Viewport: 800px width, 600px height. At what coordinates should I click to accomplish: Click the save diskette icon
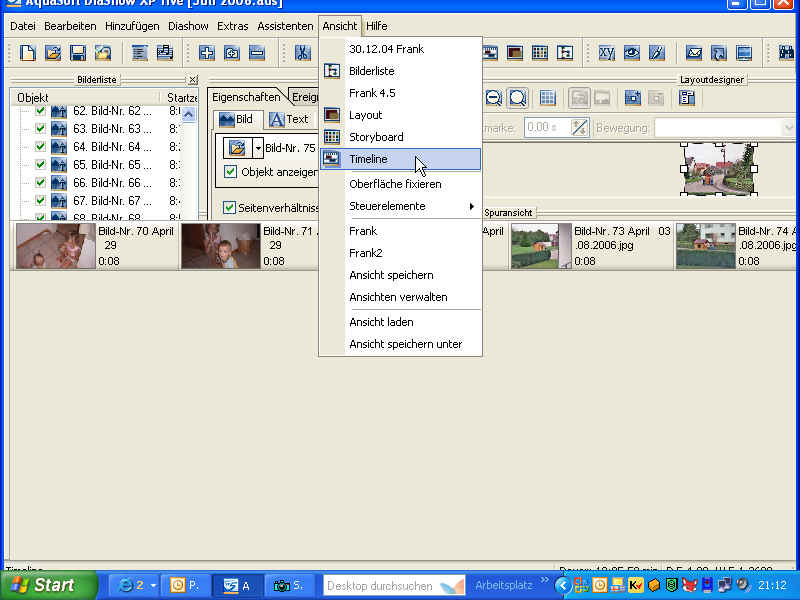click(x=77, y=53)
